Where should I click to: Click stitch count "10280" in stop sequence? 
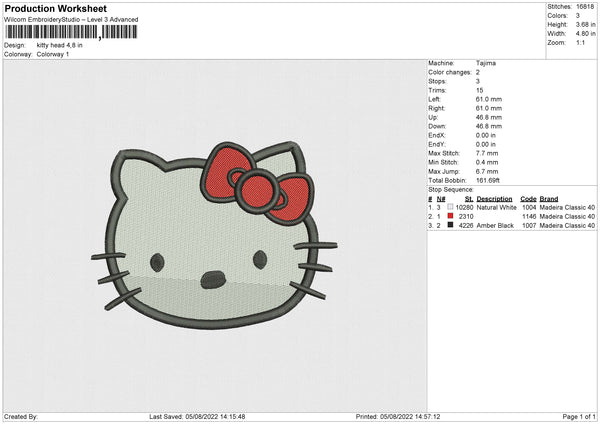click(465, 207)
